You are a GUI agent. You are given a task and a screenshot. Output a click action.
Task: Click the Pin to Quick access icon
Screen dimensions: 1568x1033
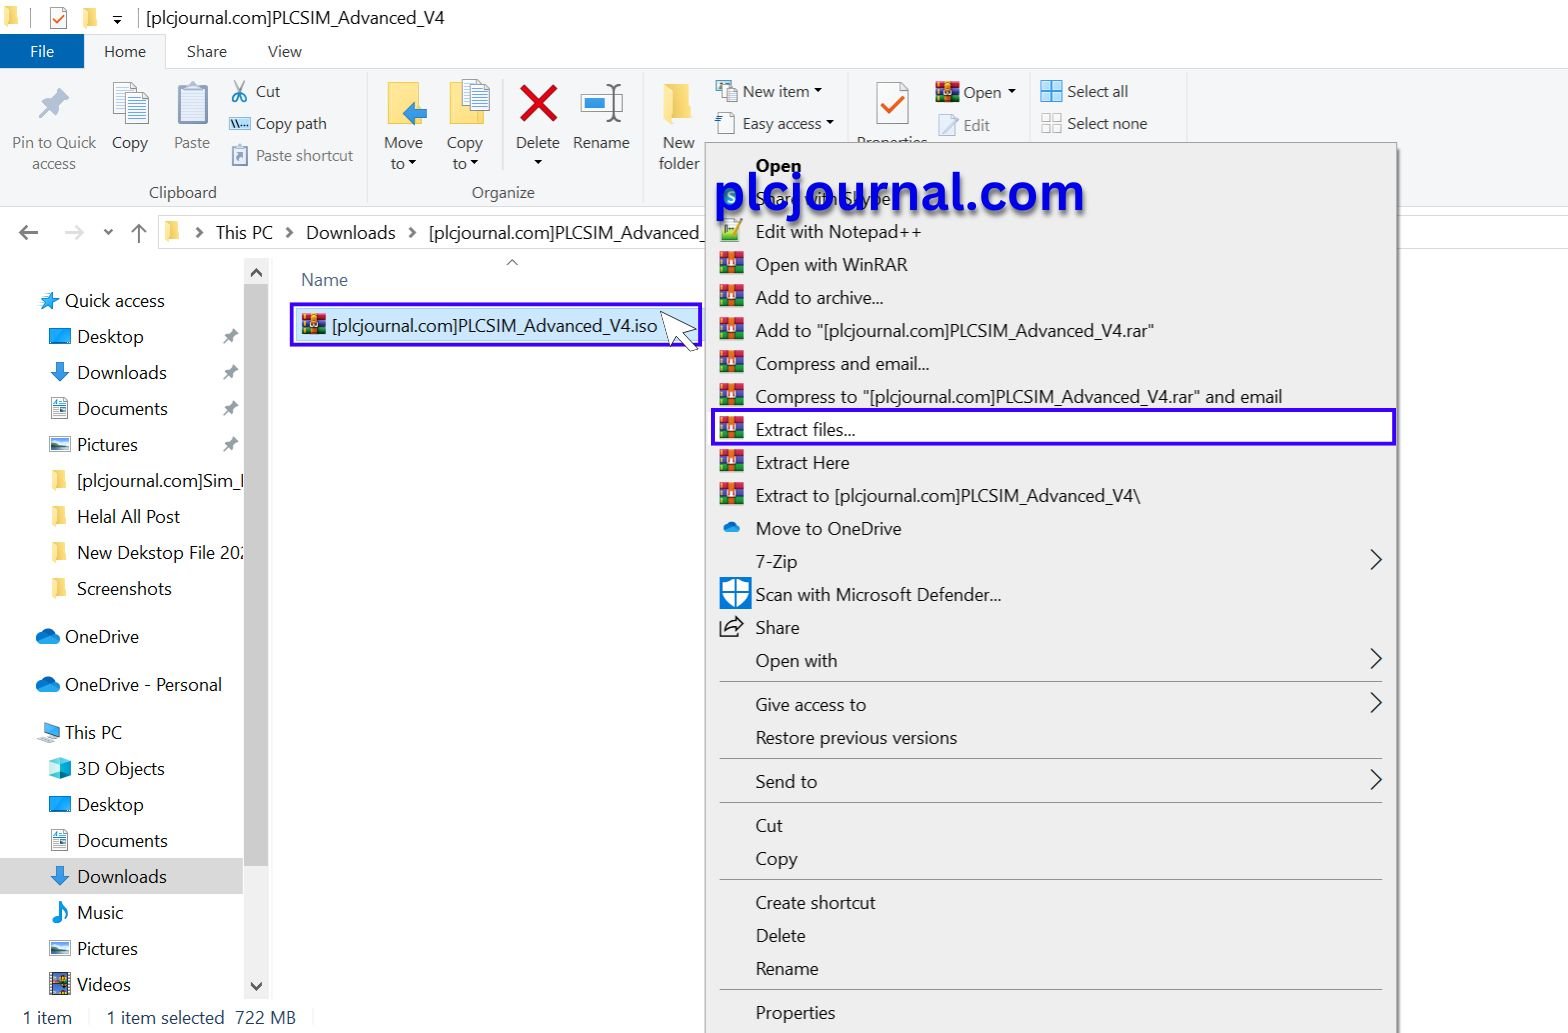(54, 106)
